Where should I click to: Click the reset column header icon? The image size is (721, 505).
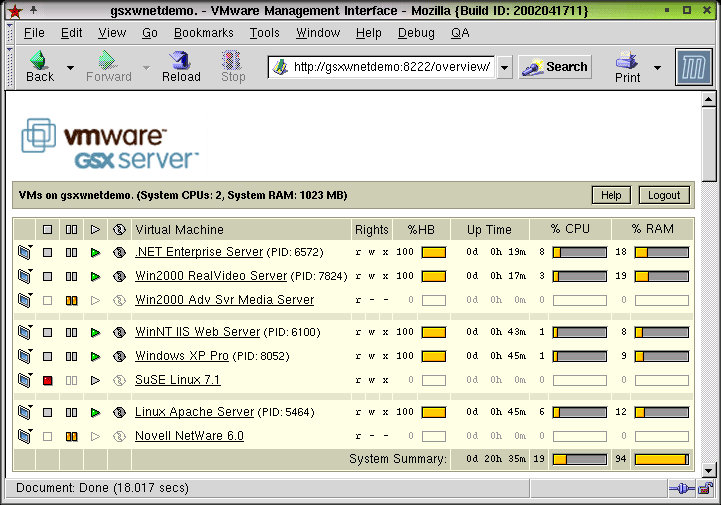[119, 230]
